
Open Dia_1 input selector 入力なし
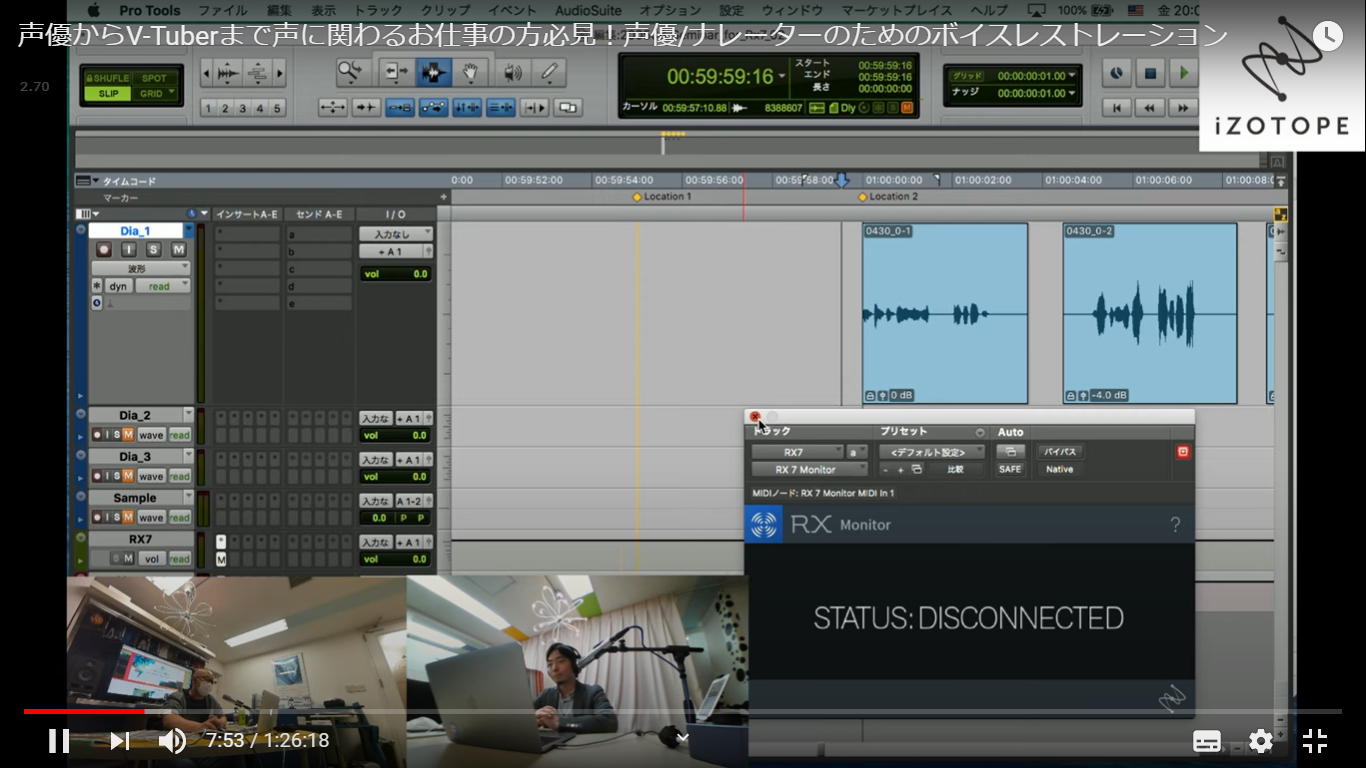(396, 233)
